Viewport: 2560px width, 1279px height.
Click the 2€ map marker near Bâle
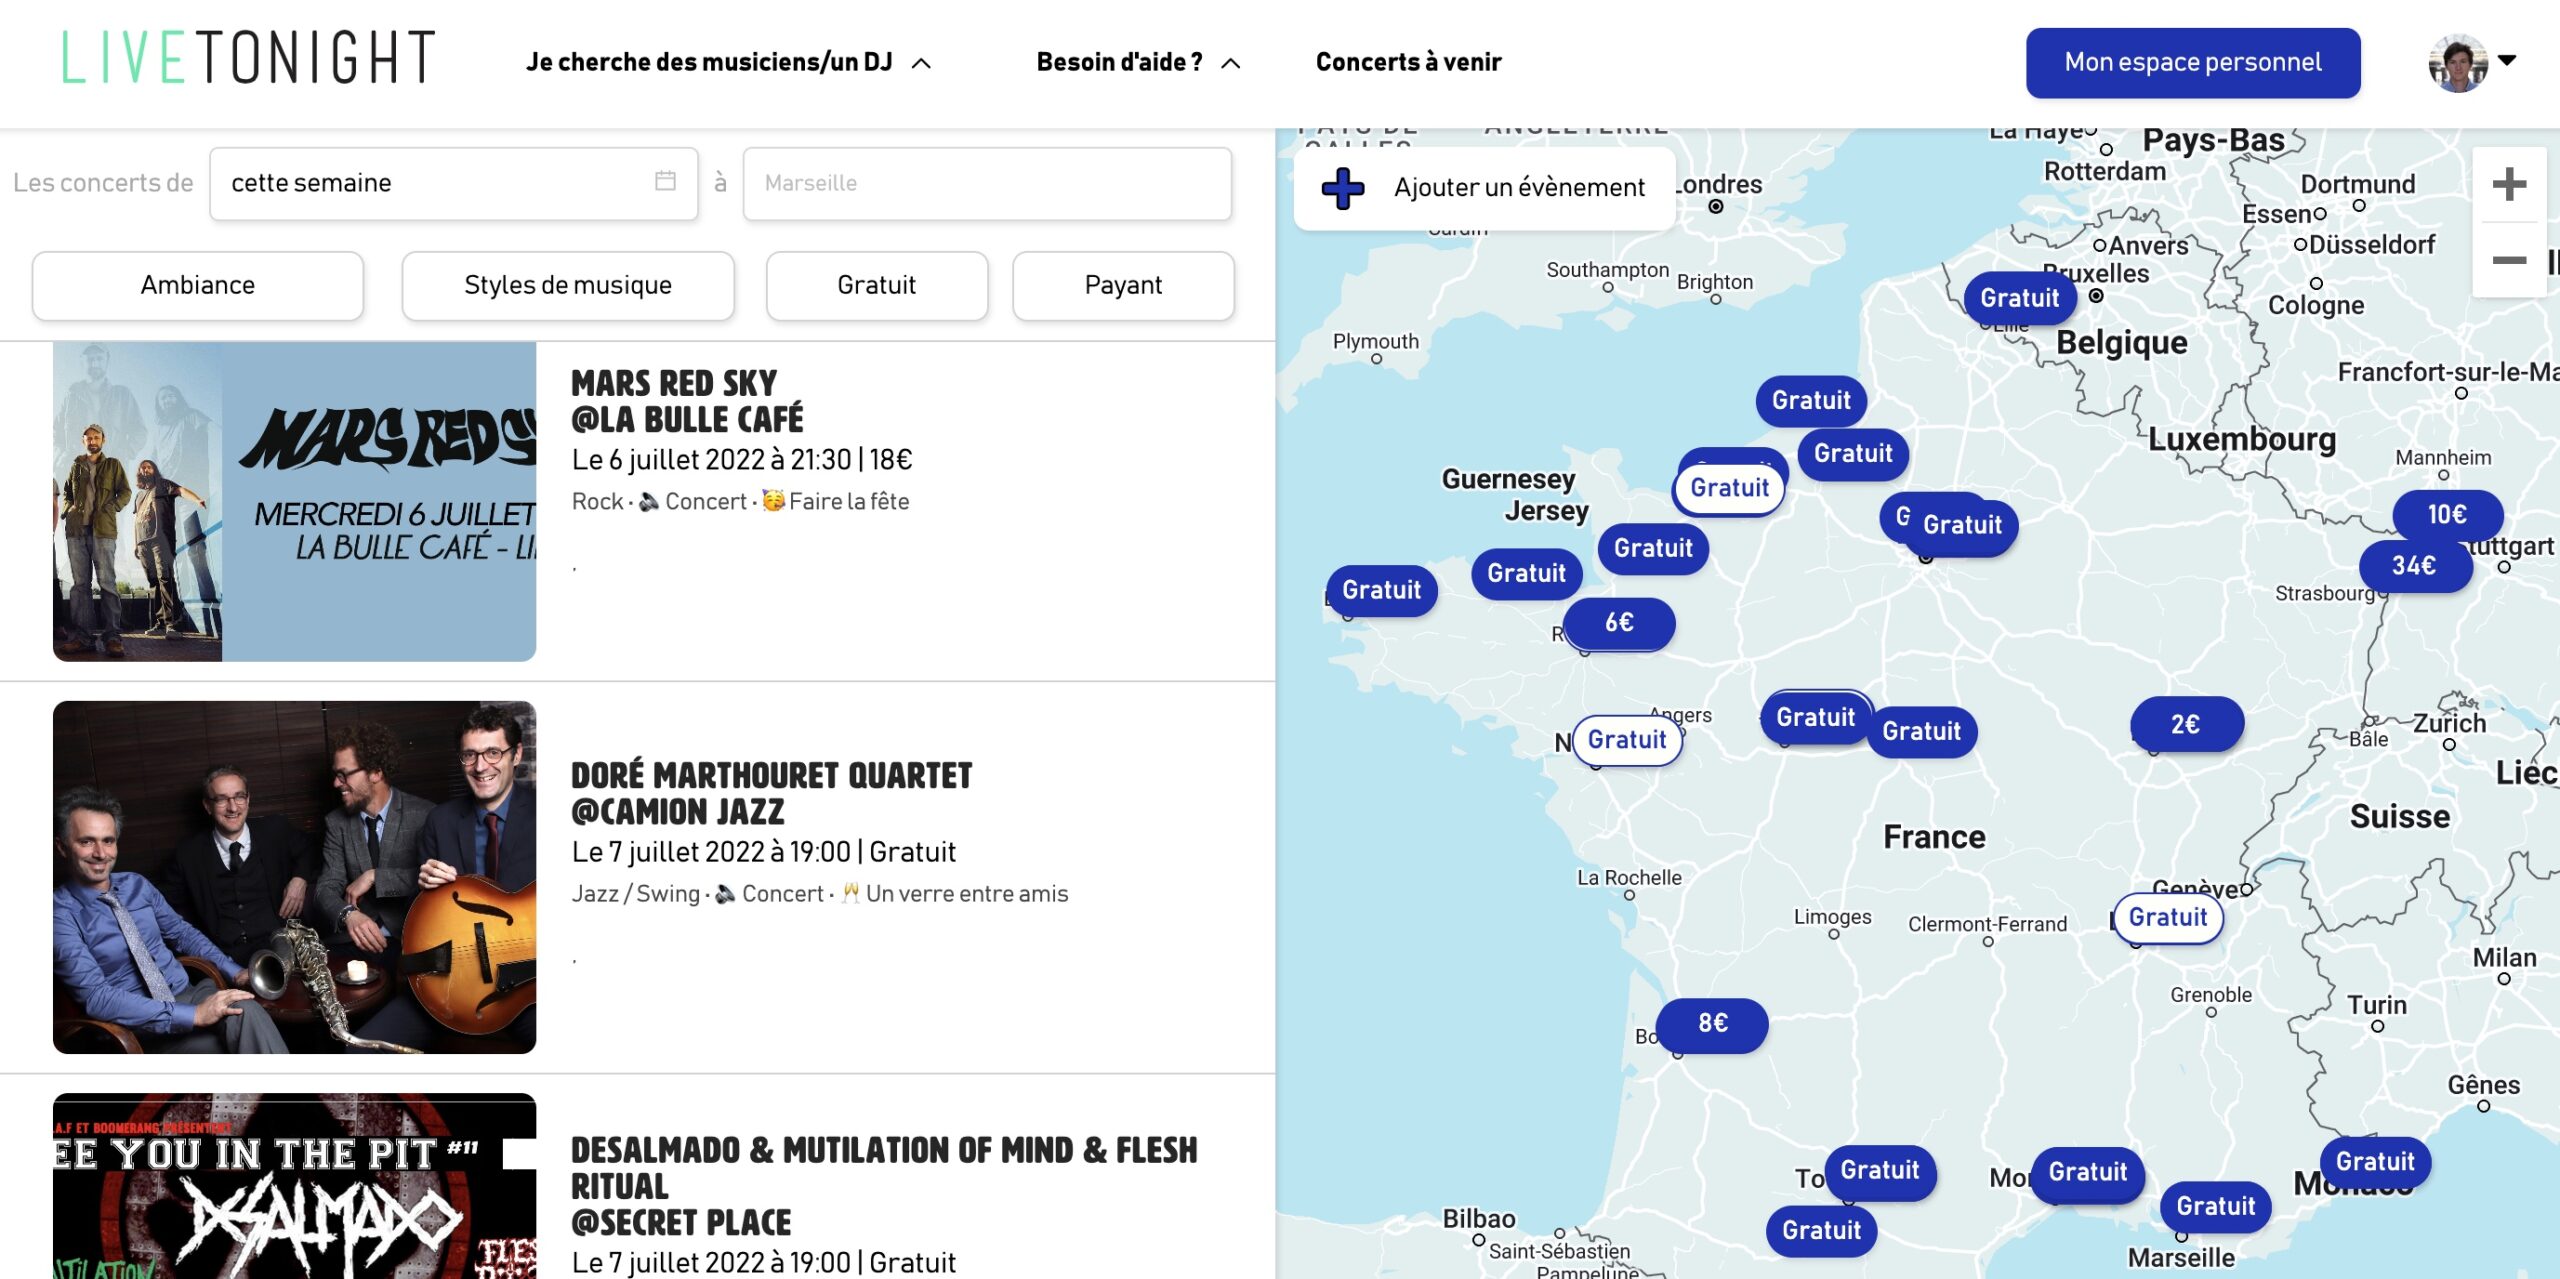click(x=2186, y=724)
